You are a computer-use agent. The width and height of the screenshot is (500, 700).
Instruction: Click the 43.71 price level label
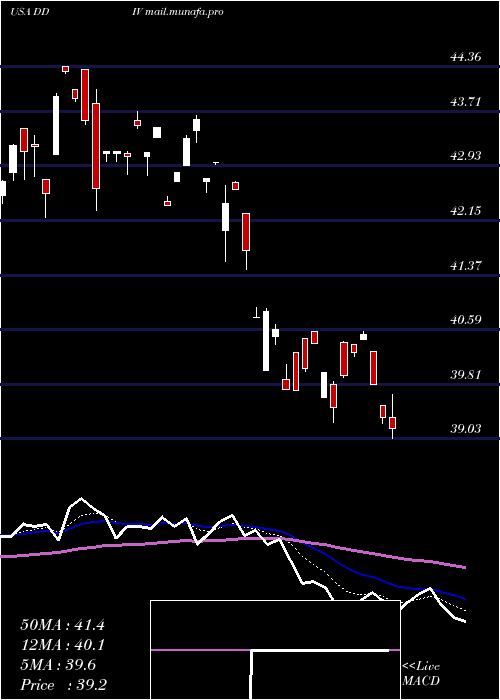pos(466,101)
